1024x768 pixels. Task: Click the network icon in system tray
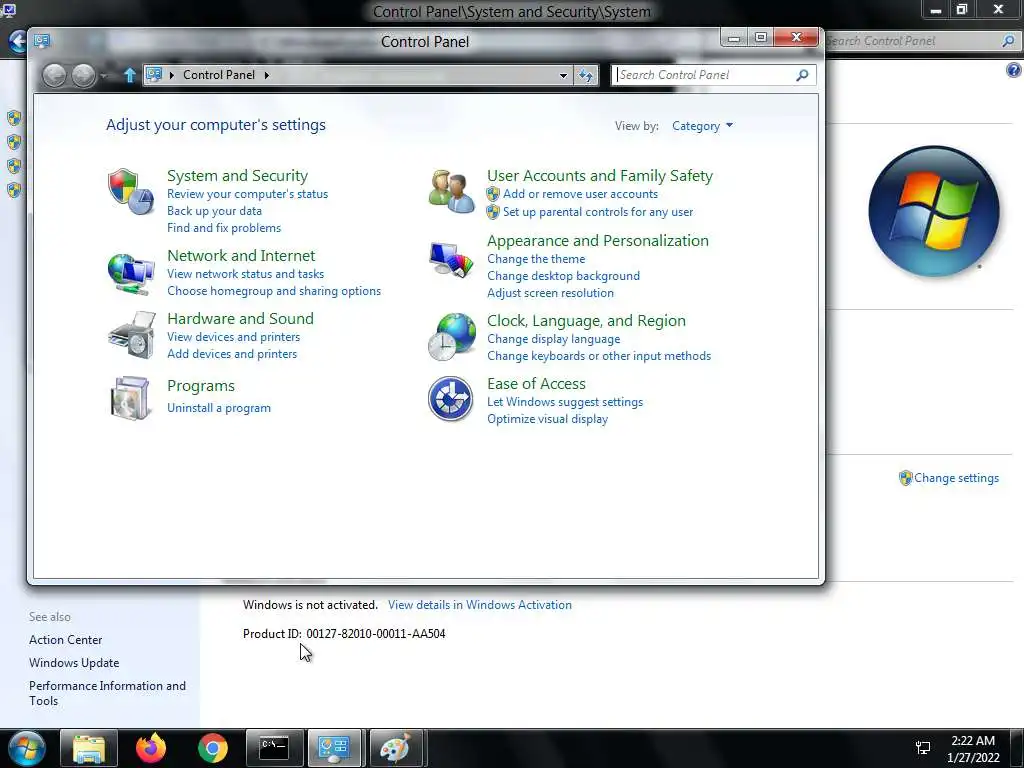923,748
